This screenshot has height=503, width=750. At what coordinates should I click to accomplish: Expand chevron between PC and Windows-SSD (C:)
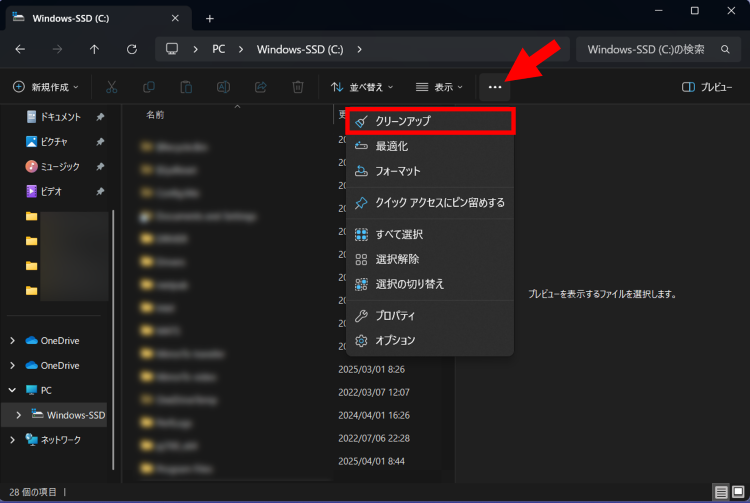241,49
